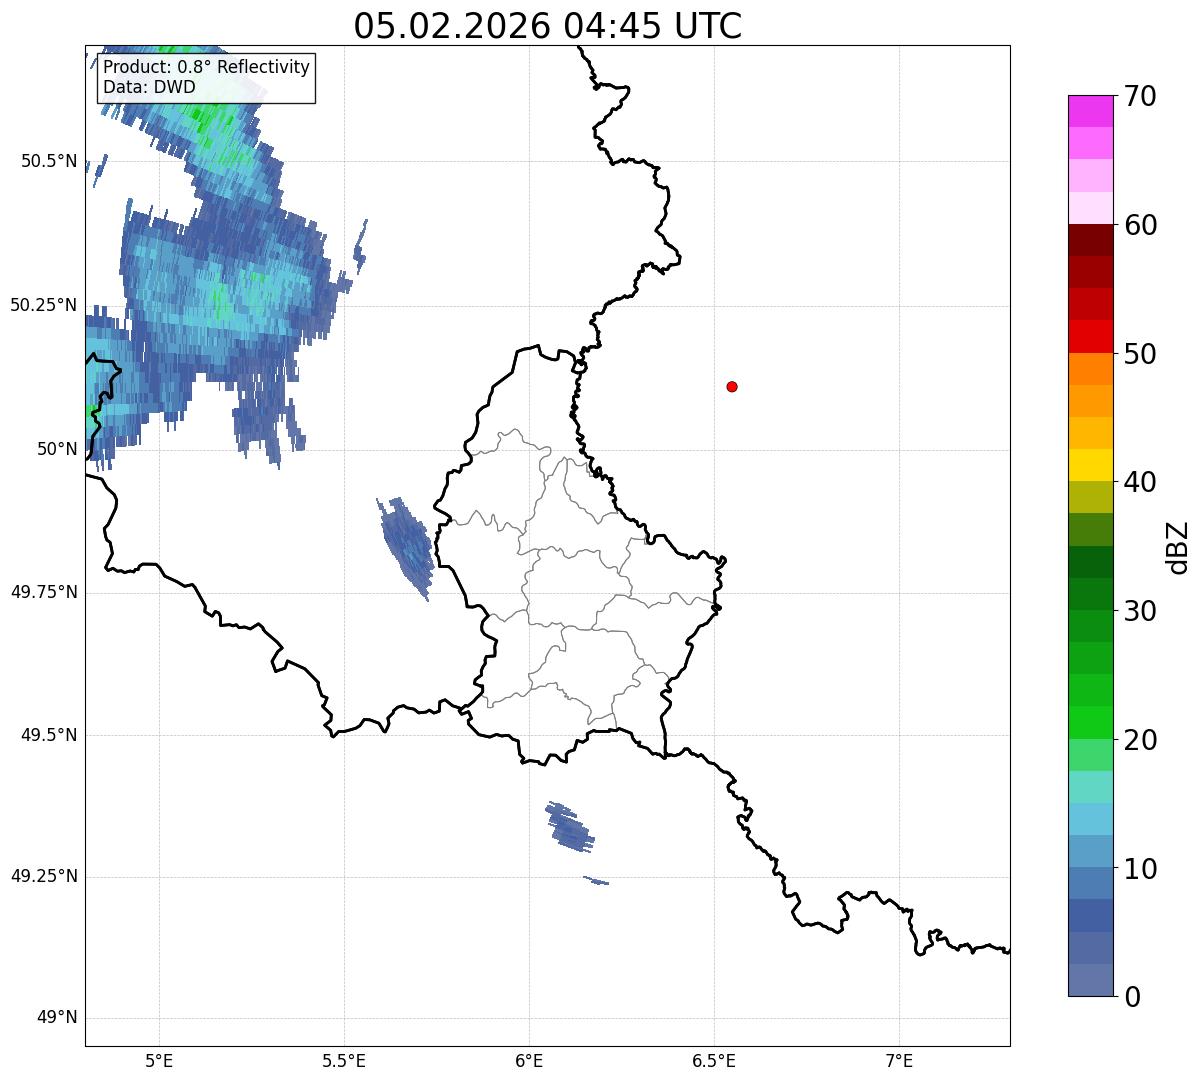The height and width of the screenshot is (1081, 1202).
Task: Click the 50°N latitude label
Action: coord(58,449)
